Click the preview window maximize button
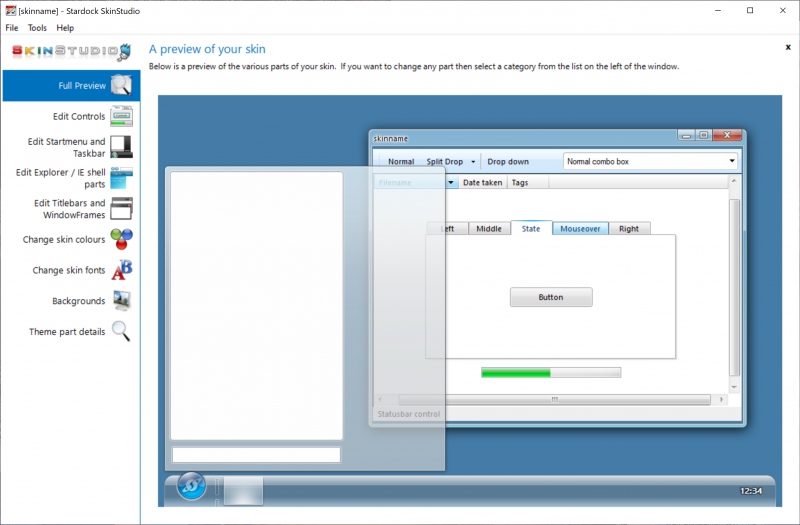Image resolution: width=800 pixels, height=525 pixels. coord(704,135)
